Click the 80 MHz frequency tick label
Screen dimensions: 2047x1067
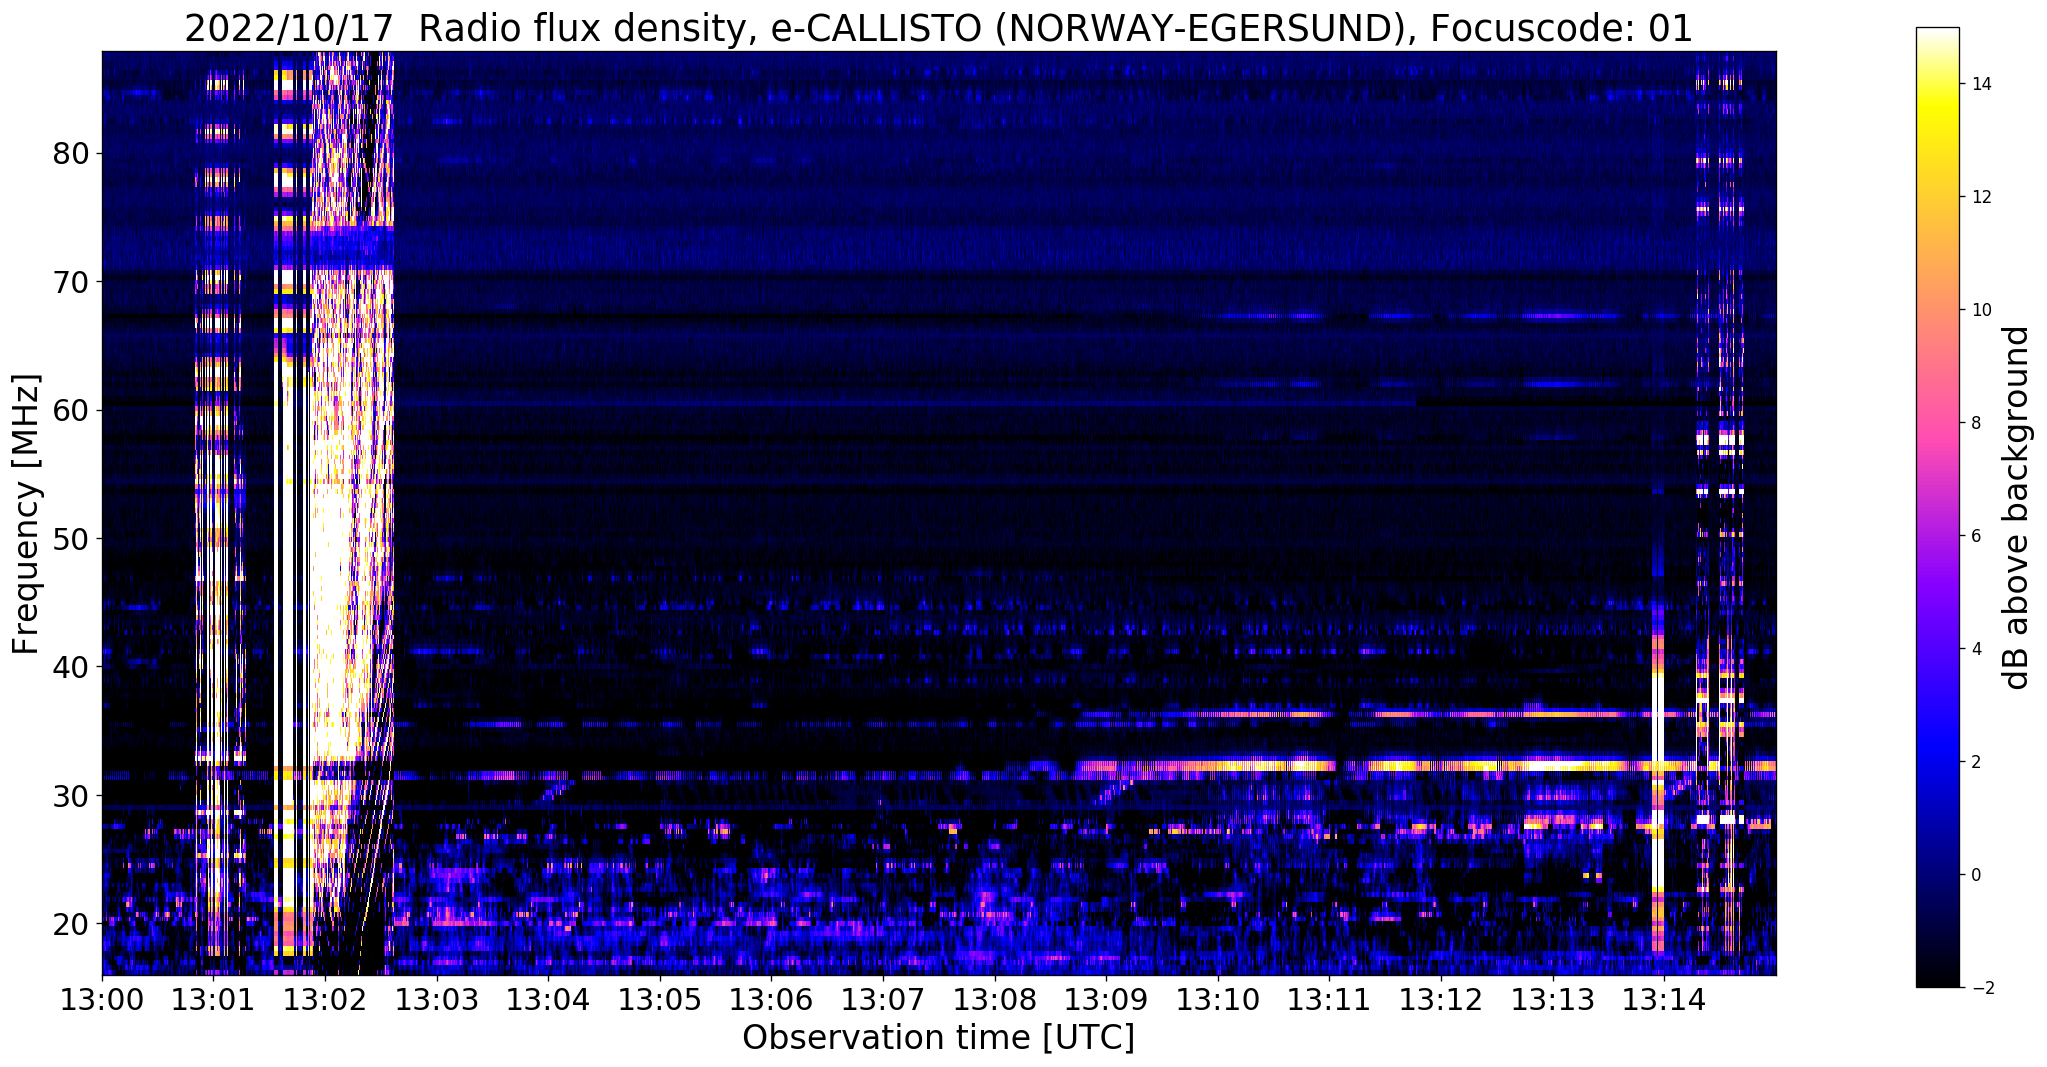coord(70,154)
